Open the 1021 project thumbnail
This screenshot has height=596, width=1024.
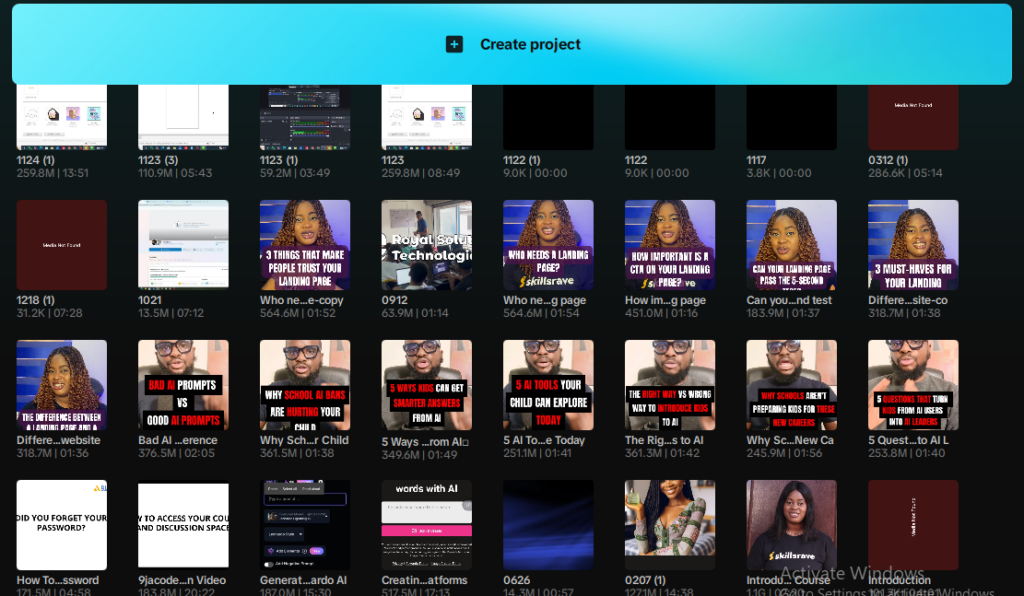pyautogui.click(x=183, y=245)
